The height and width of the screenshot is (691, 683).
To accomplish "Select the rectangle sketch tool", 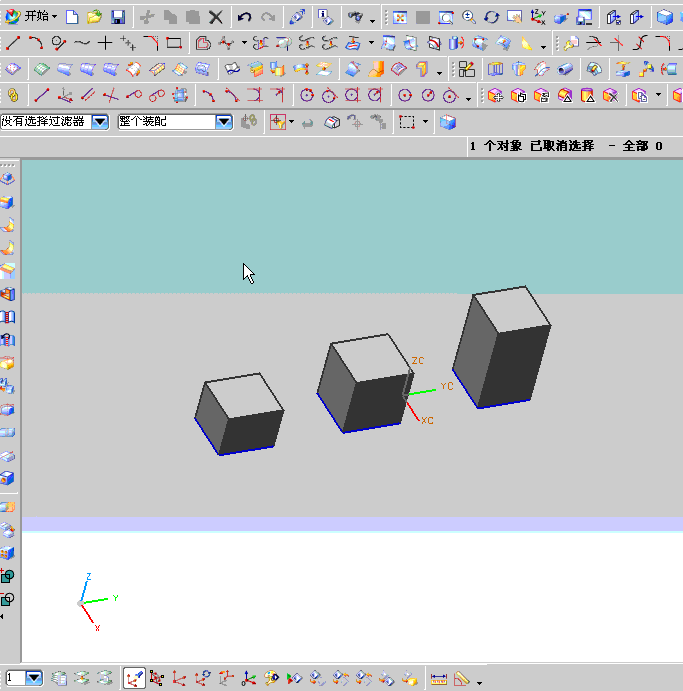I will (x=174, y=43).
